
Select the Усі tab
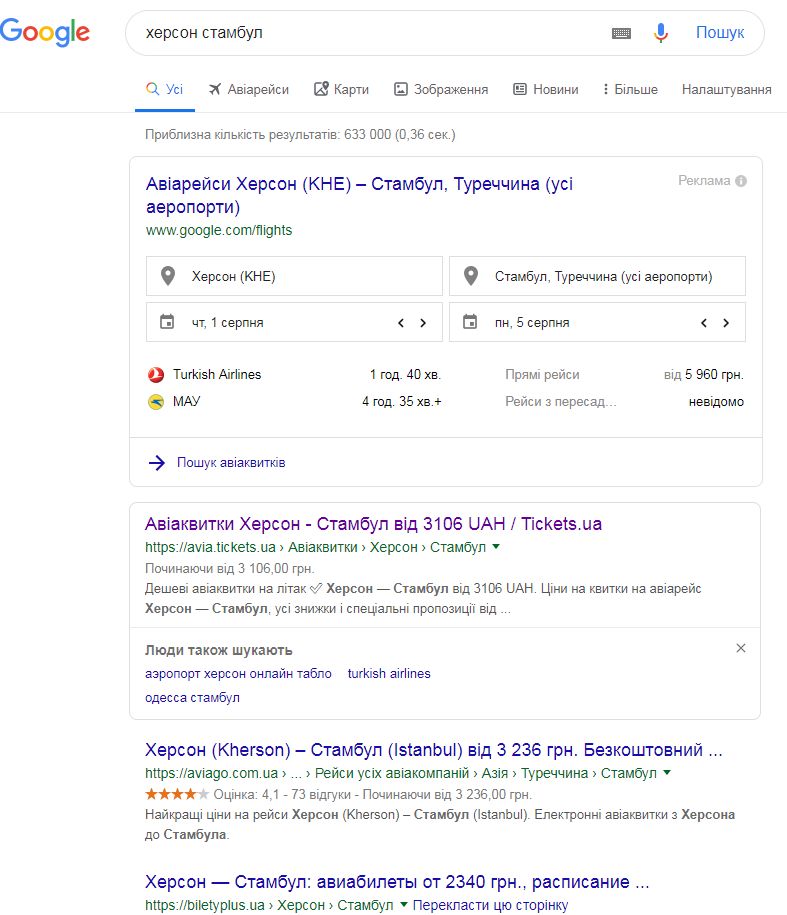pyautogui.click(x=165, y=89)
